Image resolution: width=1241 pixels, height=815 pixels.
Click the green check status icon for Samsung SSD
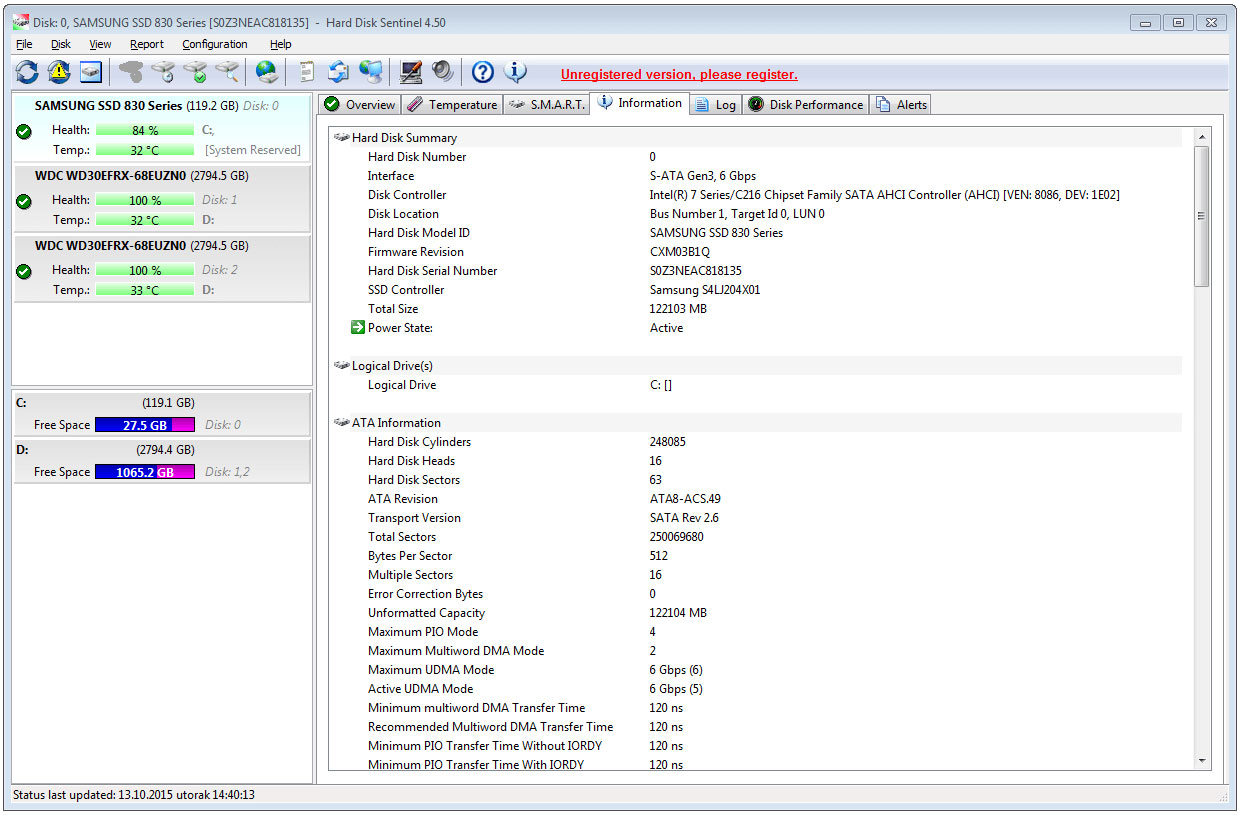click(24, 131)
